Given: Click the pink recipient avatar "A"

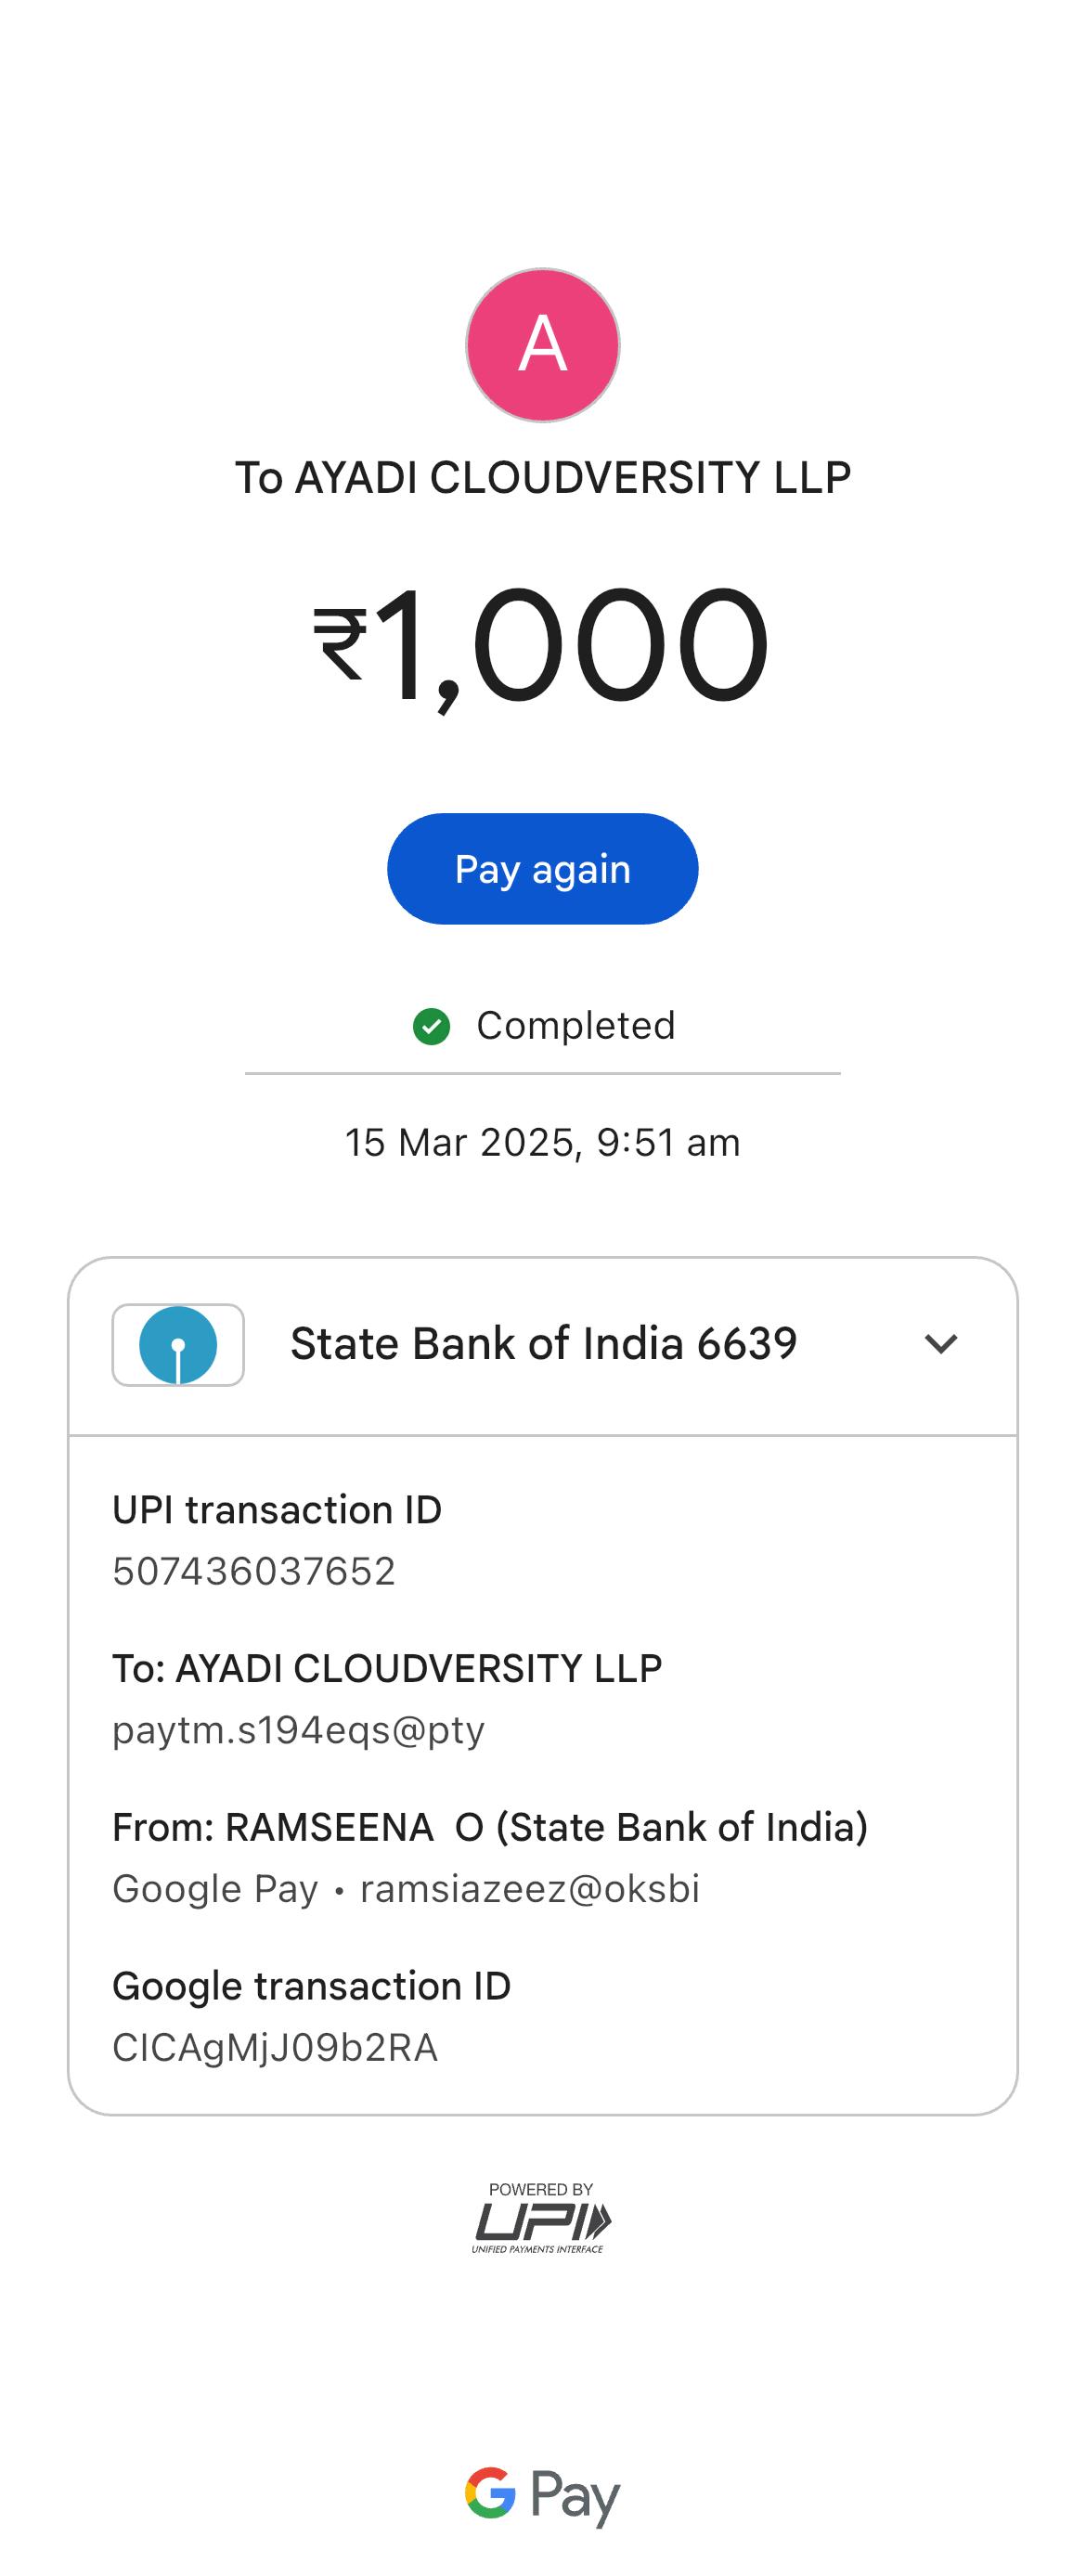Looking at the screenshot, I should (542, 345).
